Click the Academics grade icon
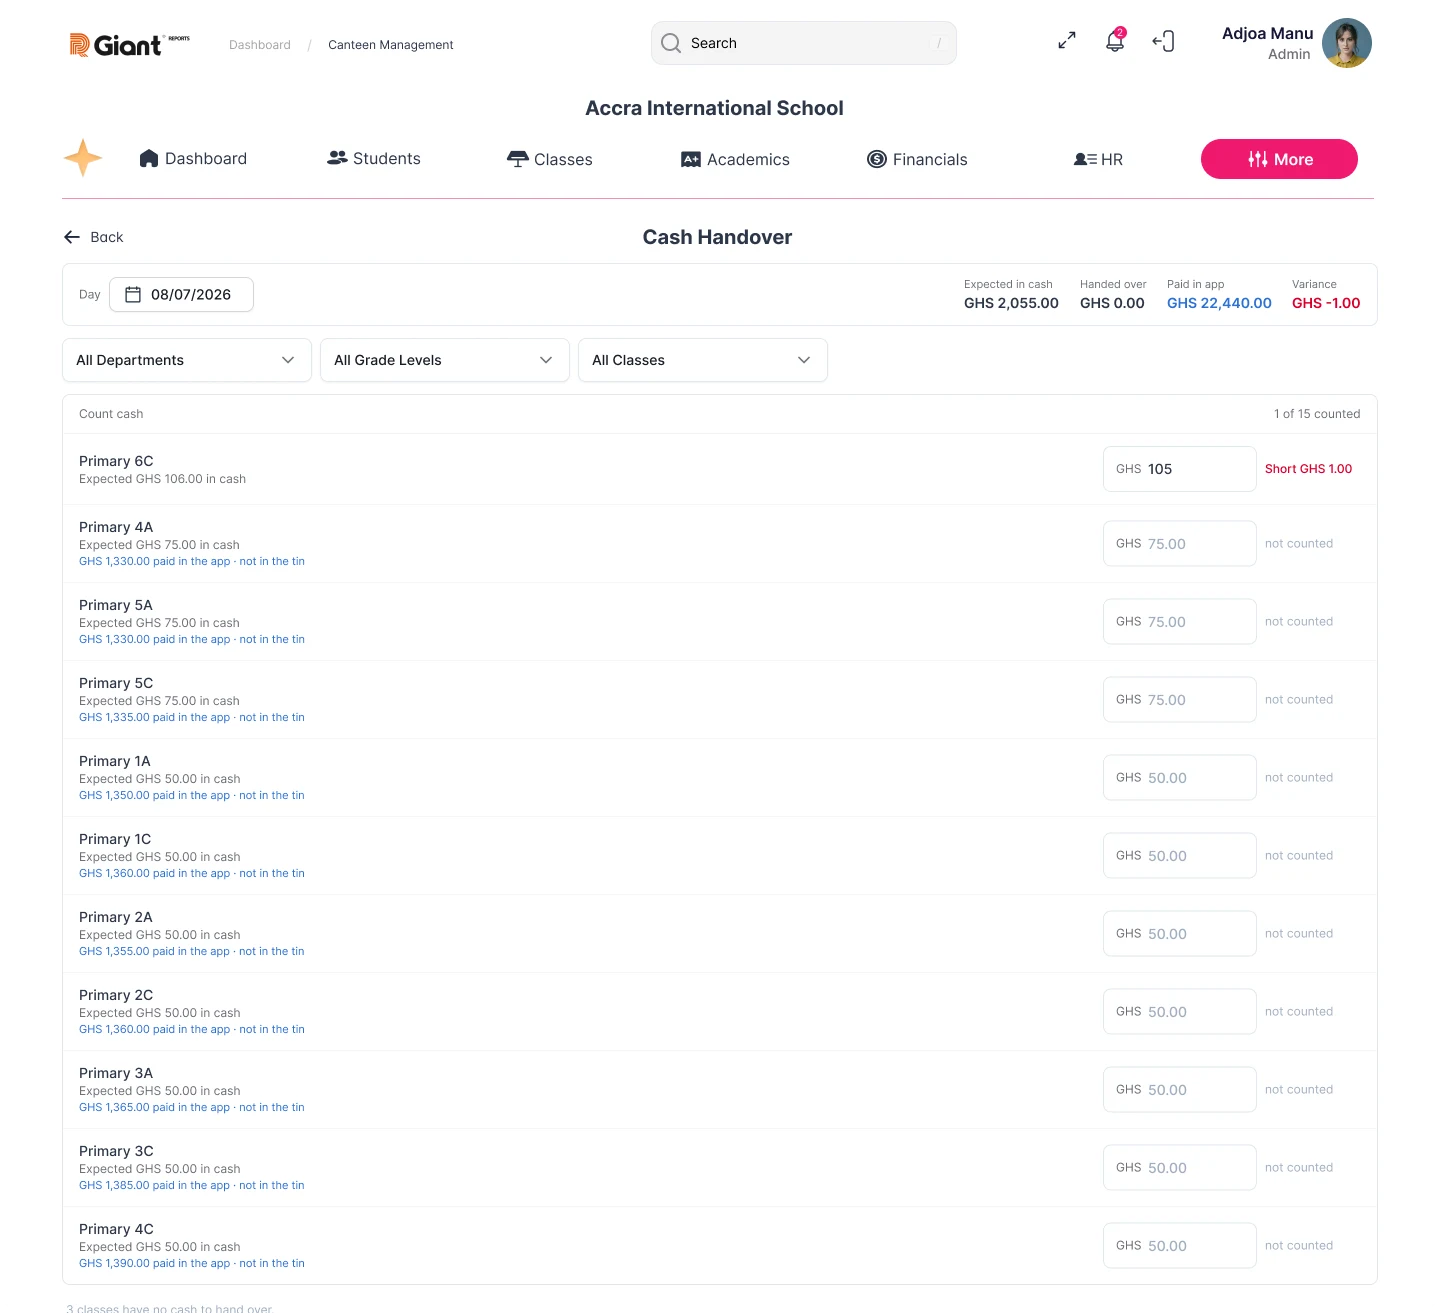Screen dimensions: 1440x1313 (x=691, y=159)
